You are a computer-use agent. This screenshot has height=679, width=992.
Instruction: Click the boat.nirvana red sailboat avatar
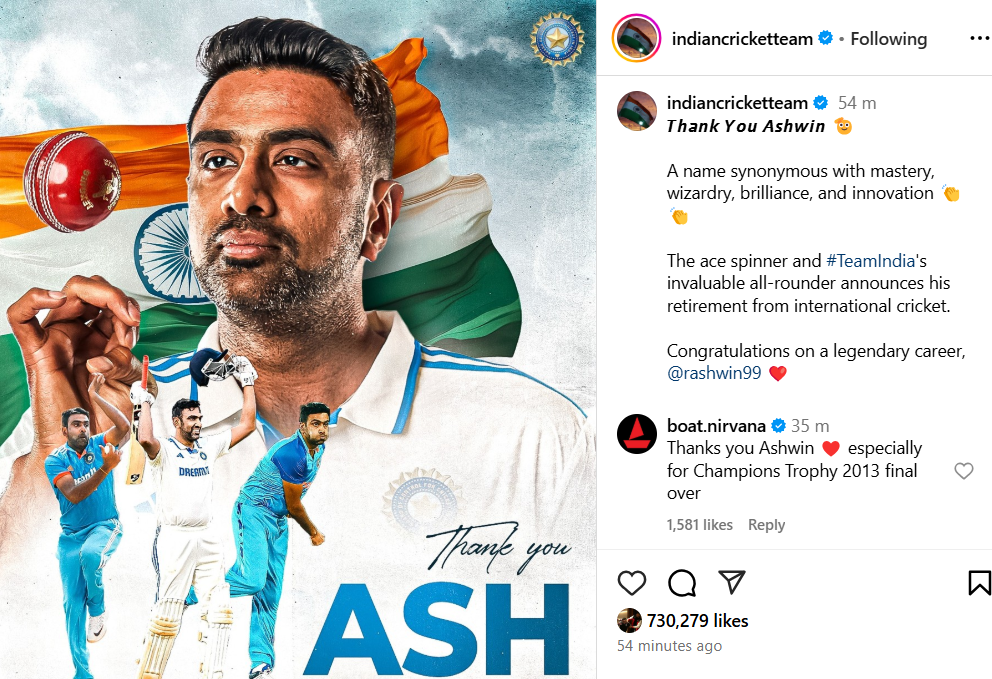(x=636, y=434)
